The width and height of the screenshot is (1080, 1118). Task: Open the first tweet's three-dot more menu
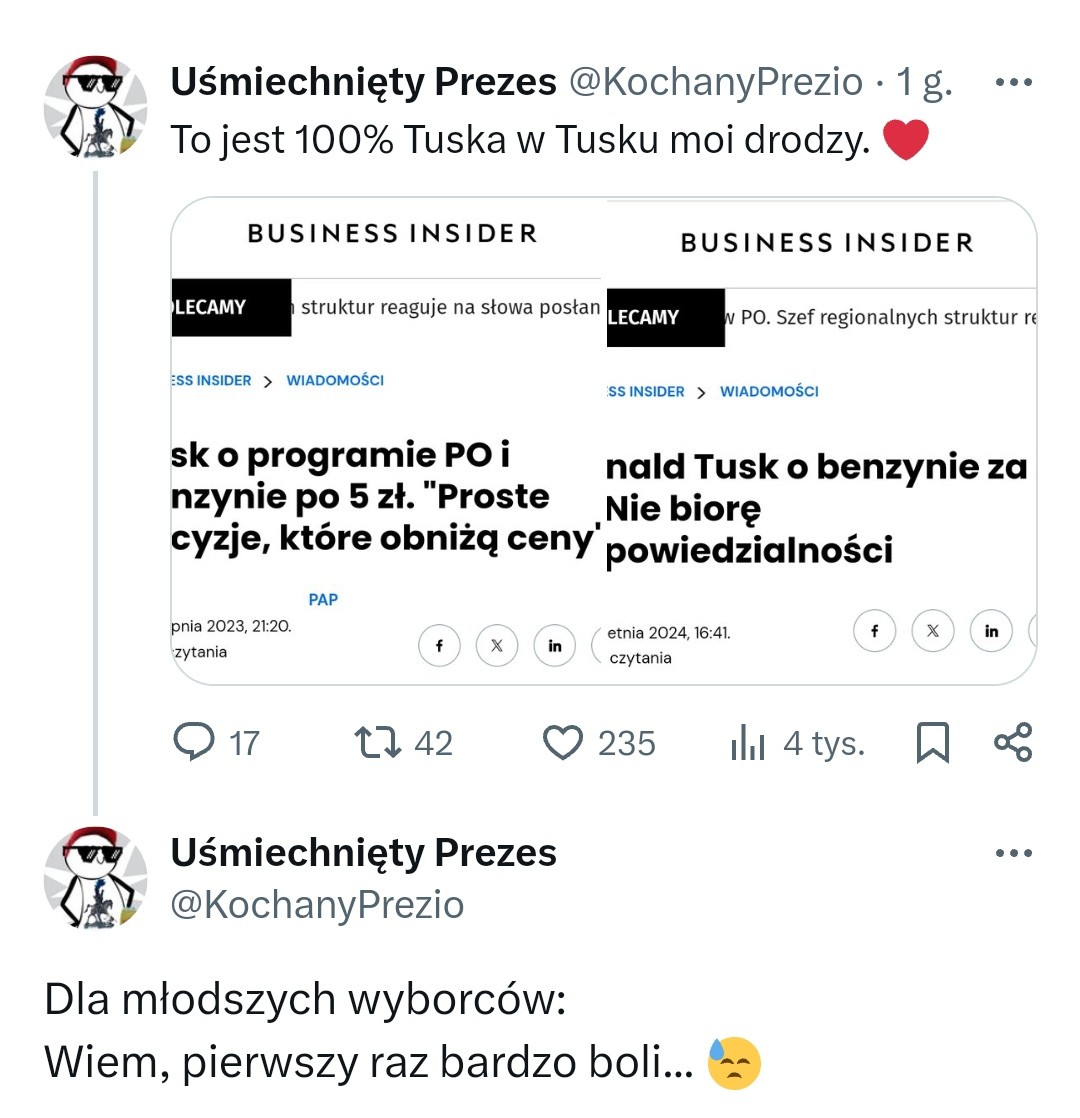click(1014, 83)
